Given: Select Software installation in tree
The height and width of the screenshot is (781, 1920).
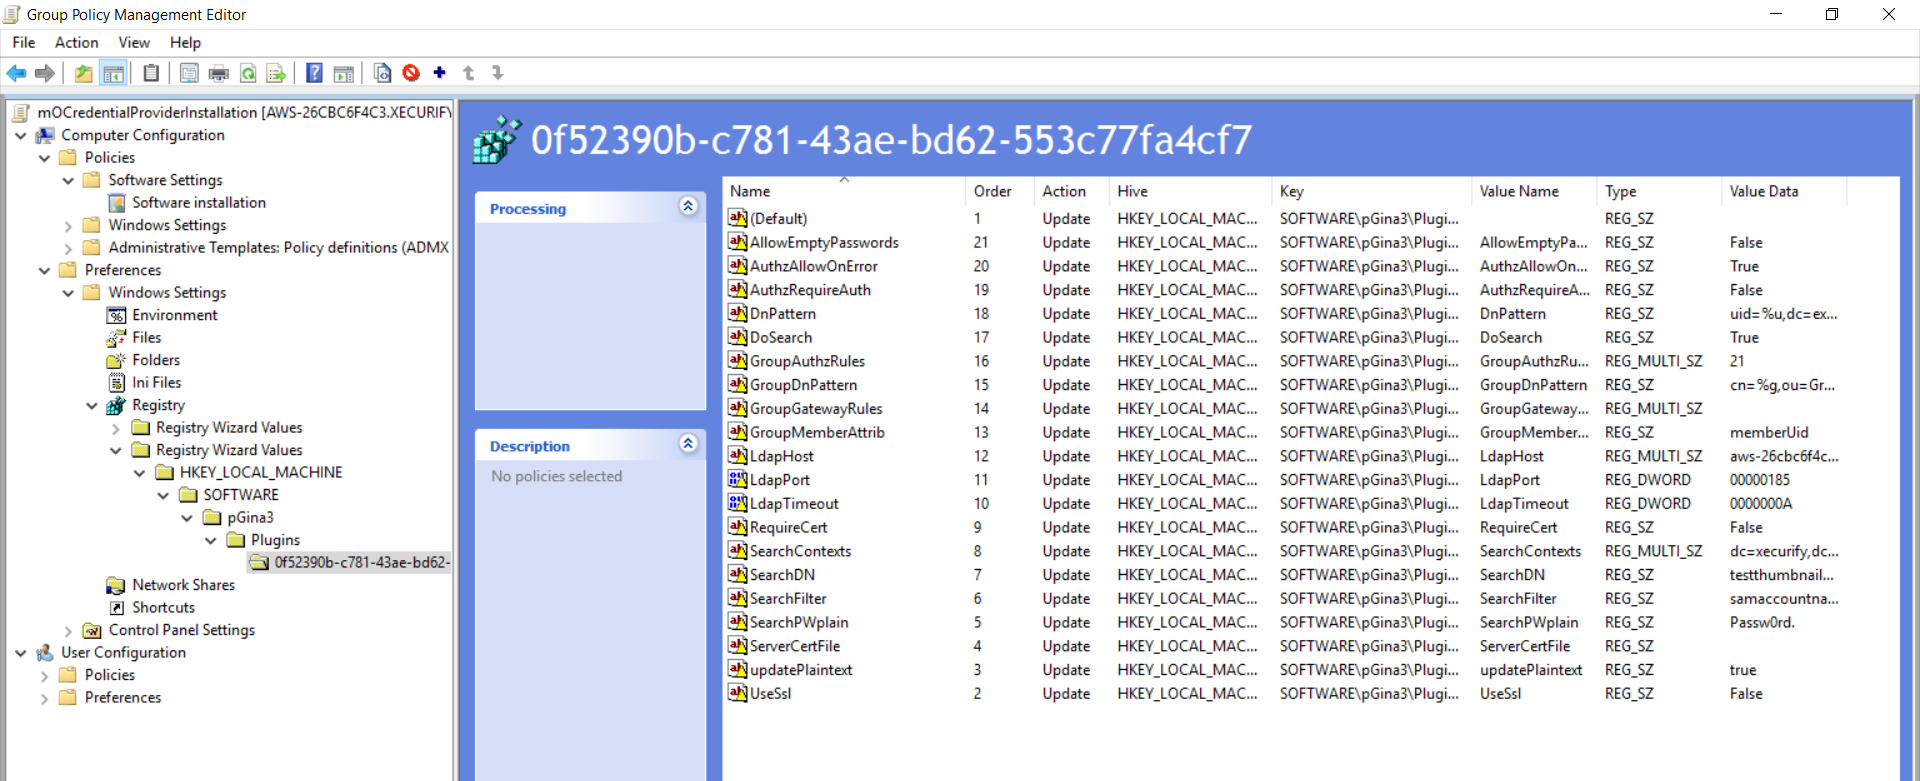Looking at the screenshot, I should pyautogui.click(x=199, y=202).
